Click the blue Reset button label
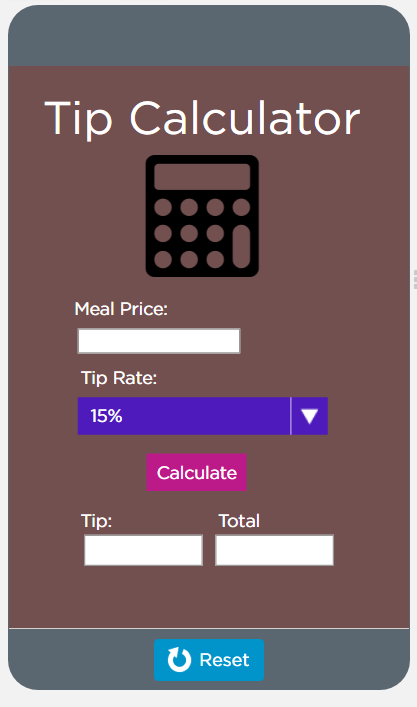Image resolution: width=417 pixels, height=707 pixels. coord(224,660)
